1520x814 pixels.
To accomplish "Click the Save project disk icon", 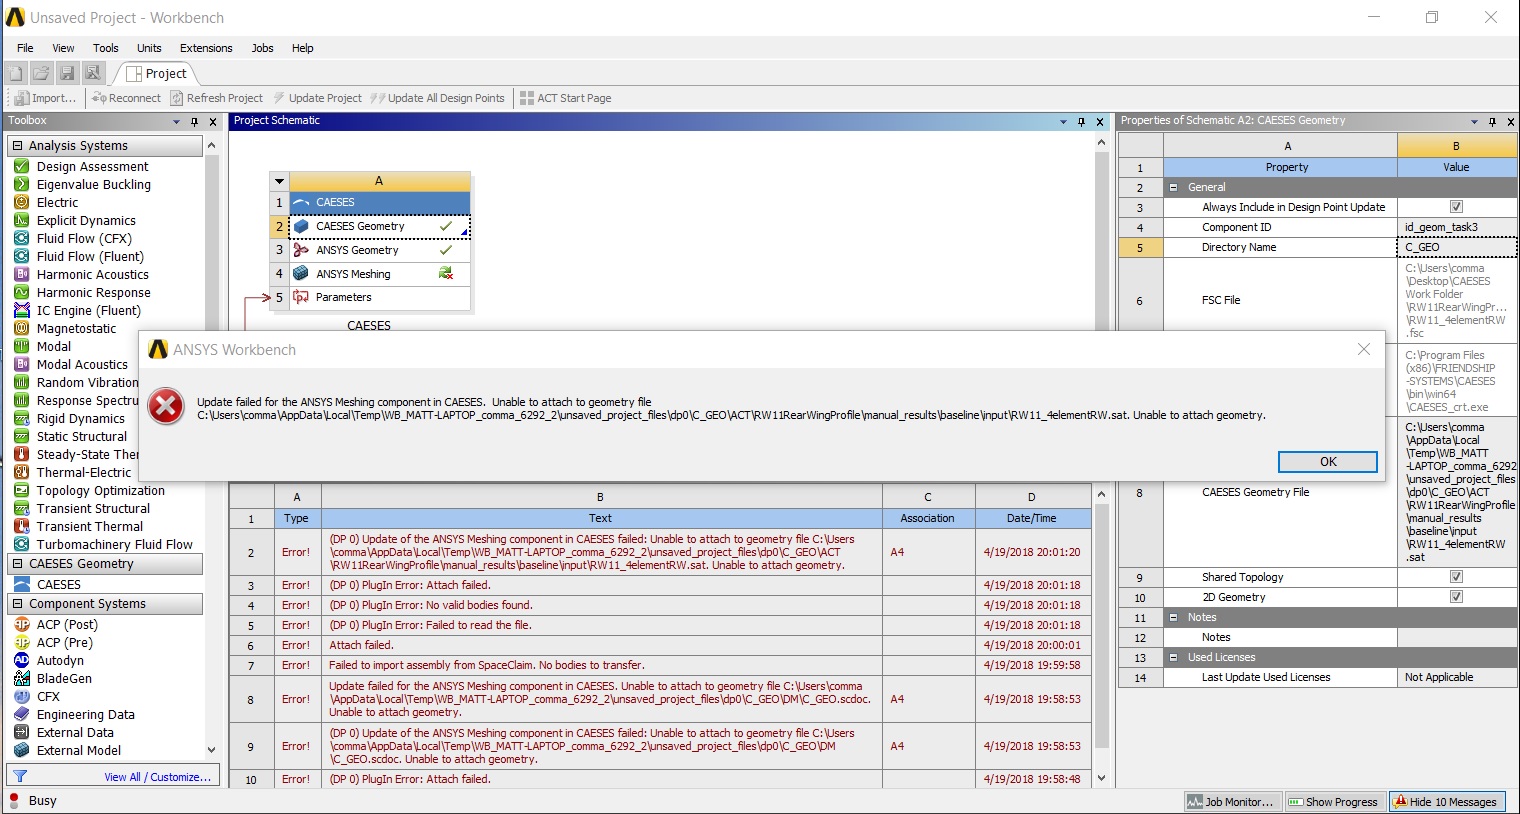I will [67, 73].
